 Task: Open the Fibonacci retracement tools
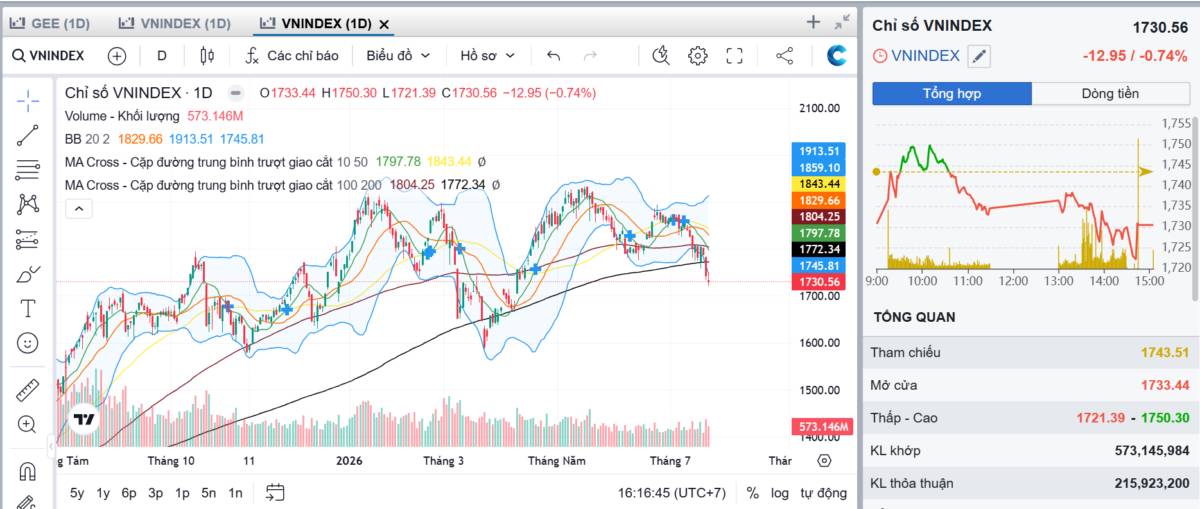(27, 170)
